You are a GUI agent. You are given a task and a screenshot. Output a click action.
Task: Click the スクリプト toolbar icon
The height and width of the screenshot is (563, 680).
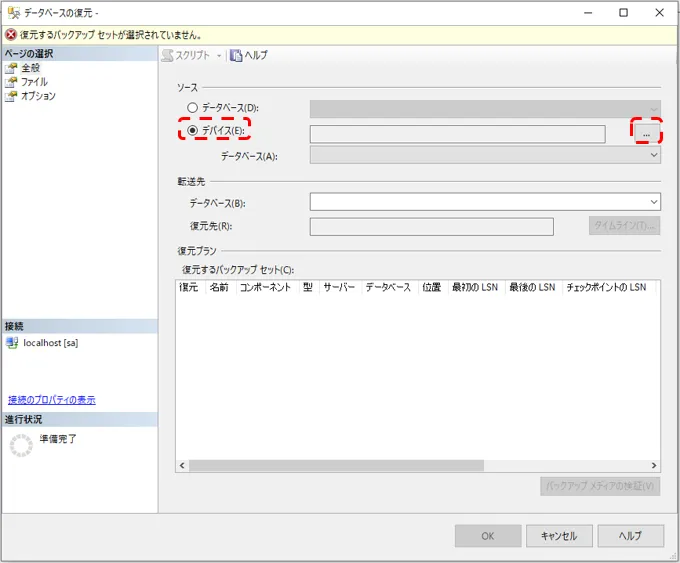pyautogui.click(x=169, y=56)
